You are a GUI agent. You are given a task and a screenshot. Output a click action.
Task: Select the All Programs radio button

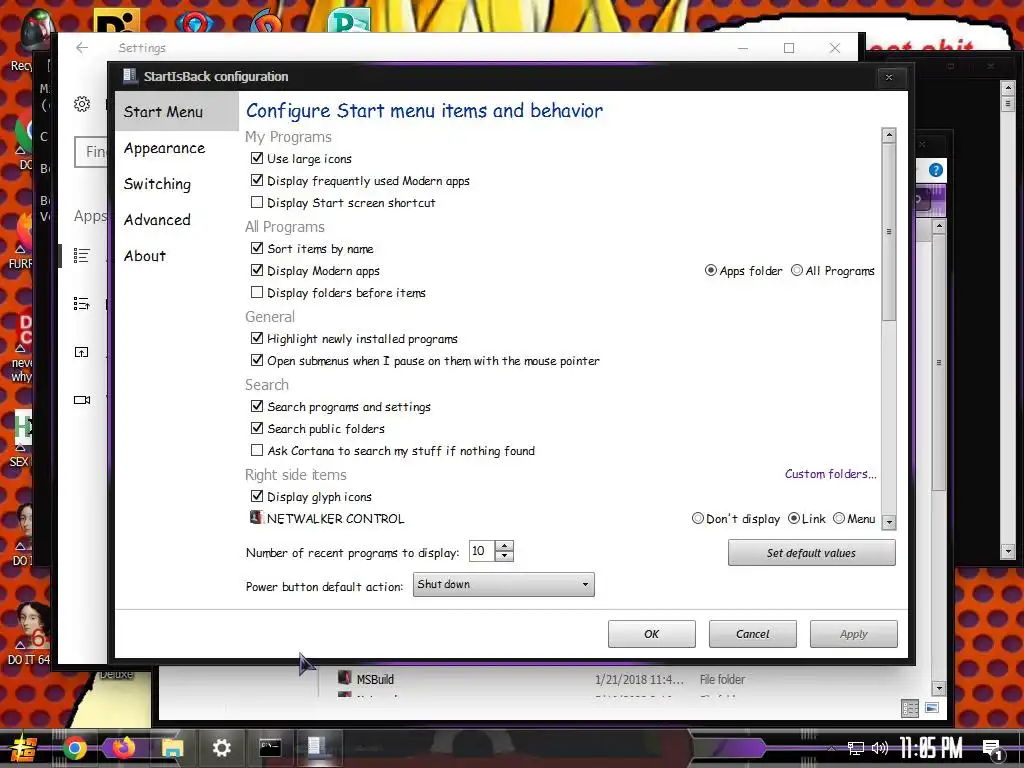[797, 270]
